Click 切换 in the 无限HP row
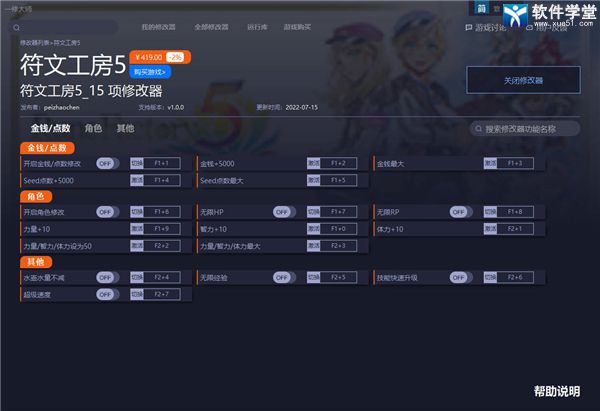 [x=313, y=212]
